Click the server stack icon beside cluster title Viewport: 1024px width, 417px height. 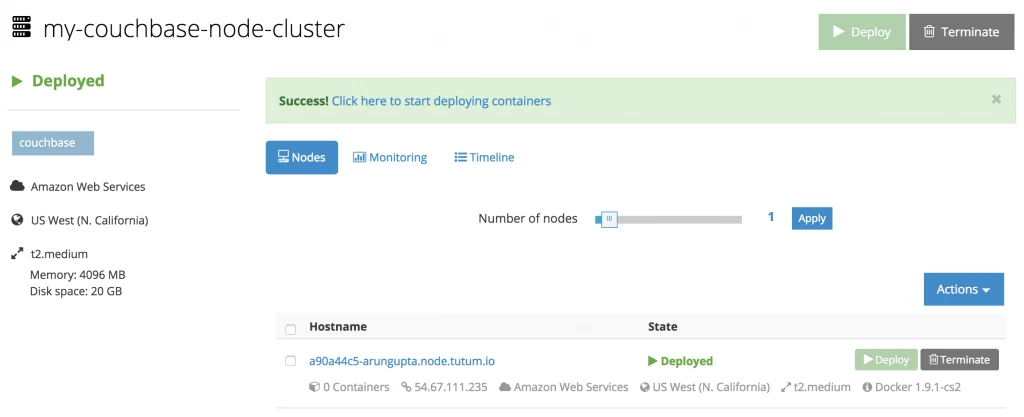point(22,28)
